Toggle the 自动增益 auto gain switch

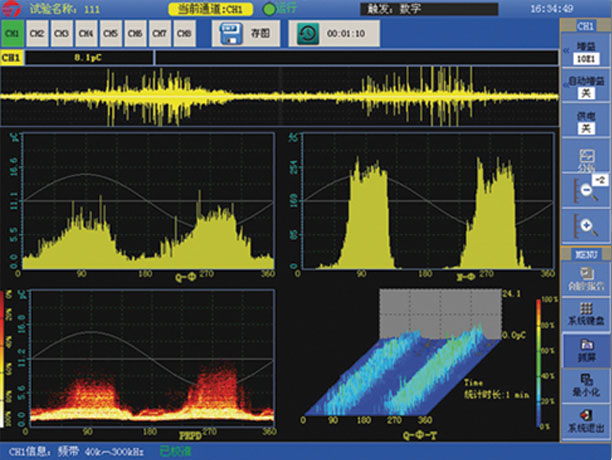pyautogui.click(x=584, y=93)
